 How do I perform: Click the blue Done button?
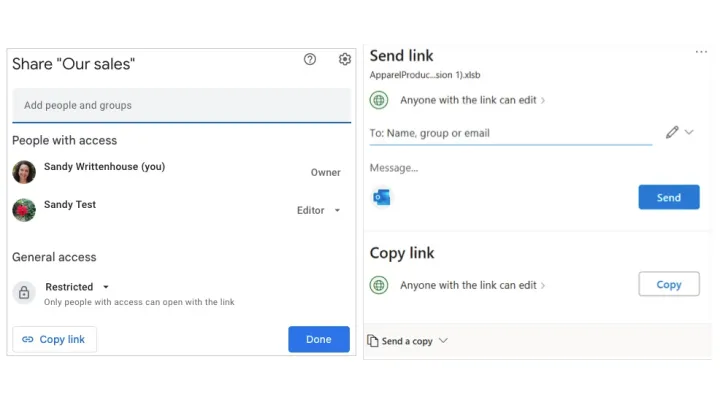318,339
